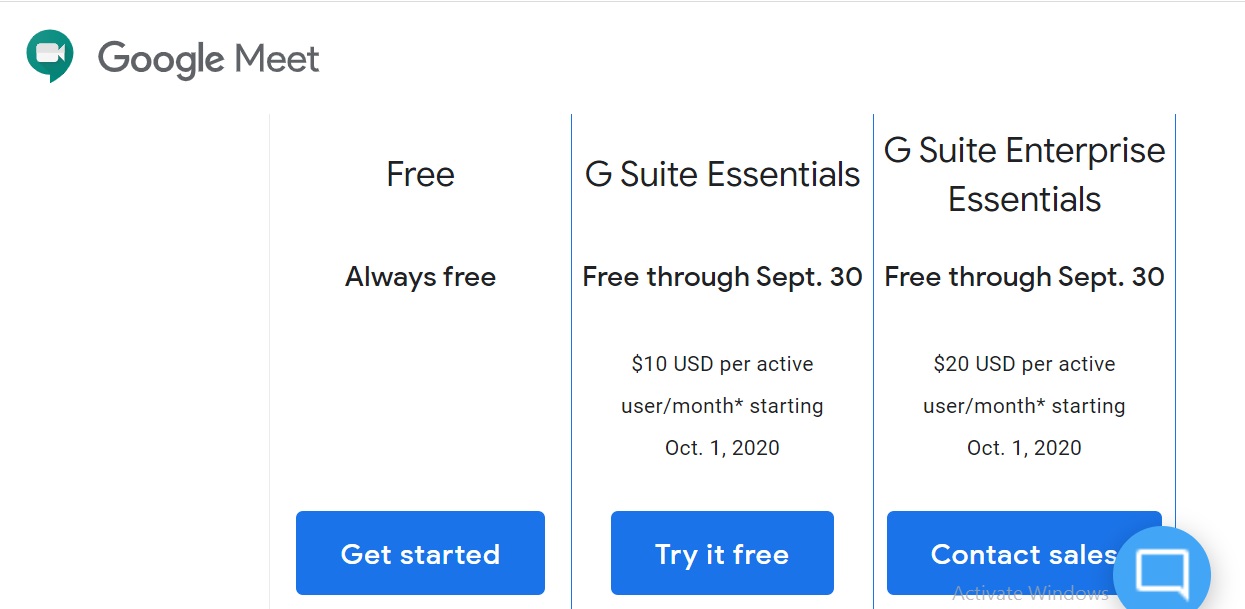Click user/month* starting in G Suite Essentials column

click(x=722, y=406)
